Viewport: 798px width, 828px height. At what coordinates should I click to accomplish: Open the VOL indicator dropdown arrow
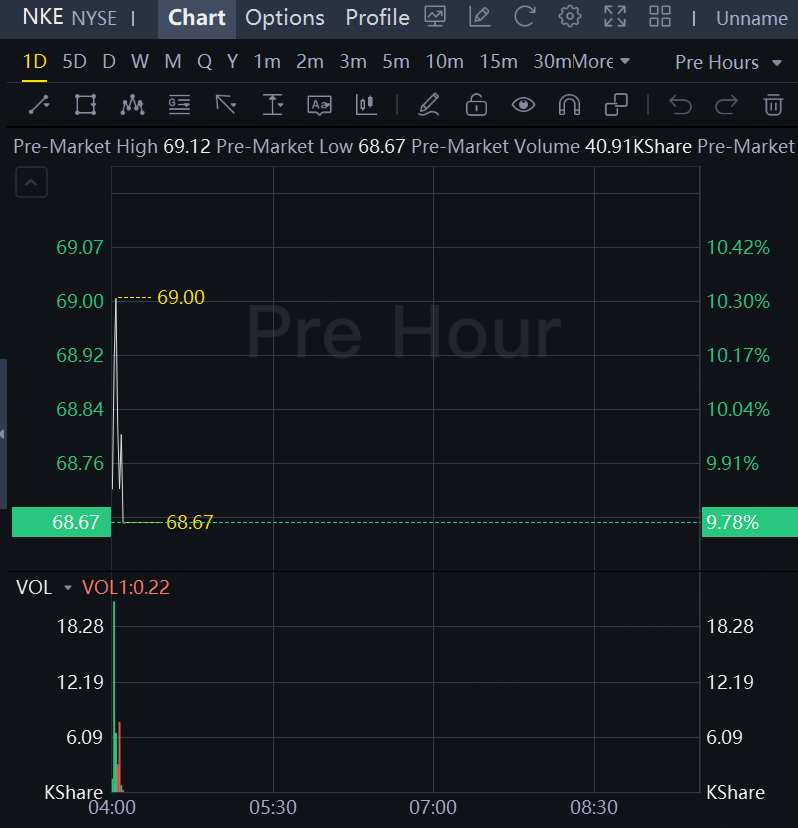68,588
